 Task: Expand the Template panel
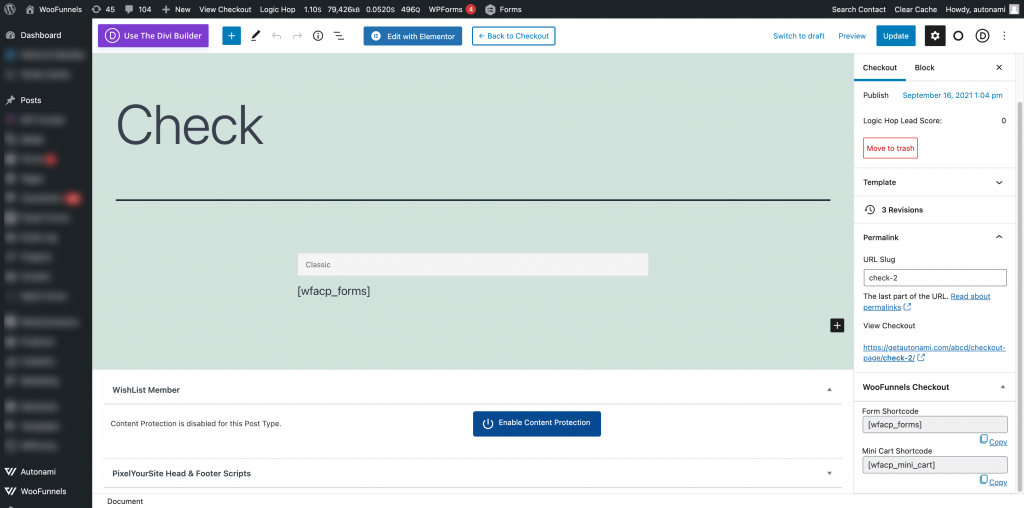(935, 182)
